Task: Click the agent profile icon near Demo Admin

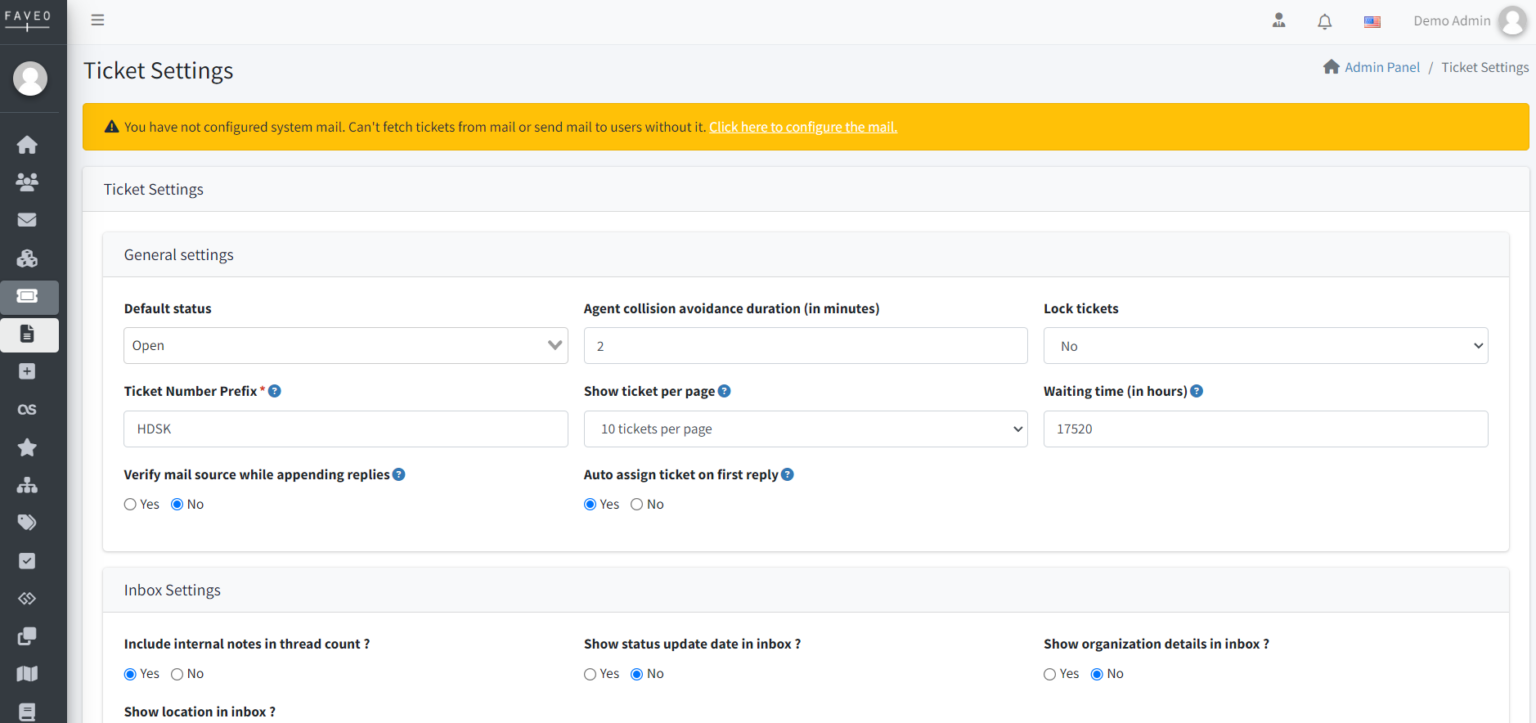Action: 1278,20
